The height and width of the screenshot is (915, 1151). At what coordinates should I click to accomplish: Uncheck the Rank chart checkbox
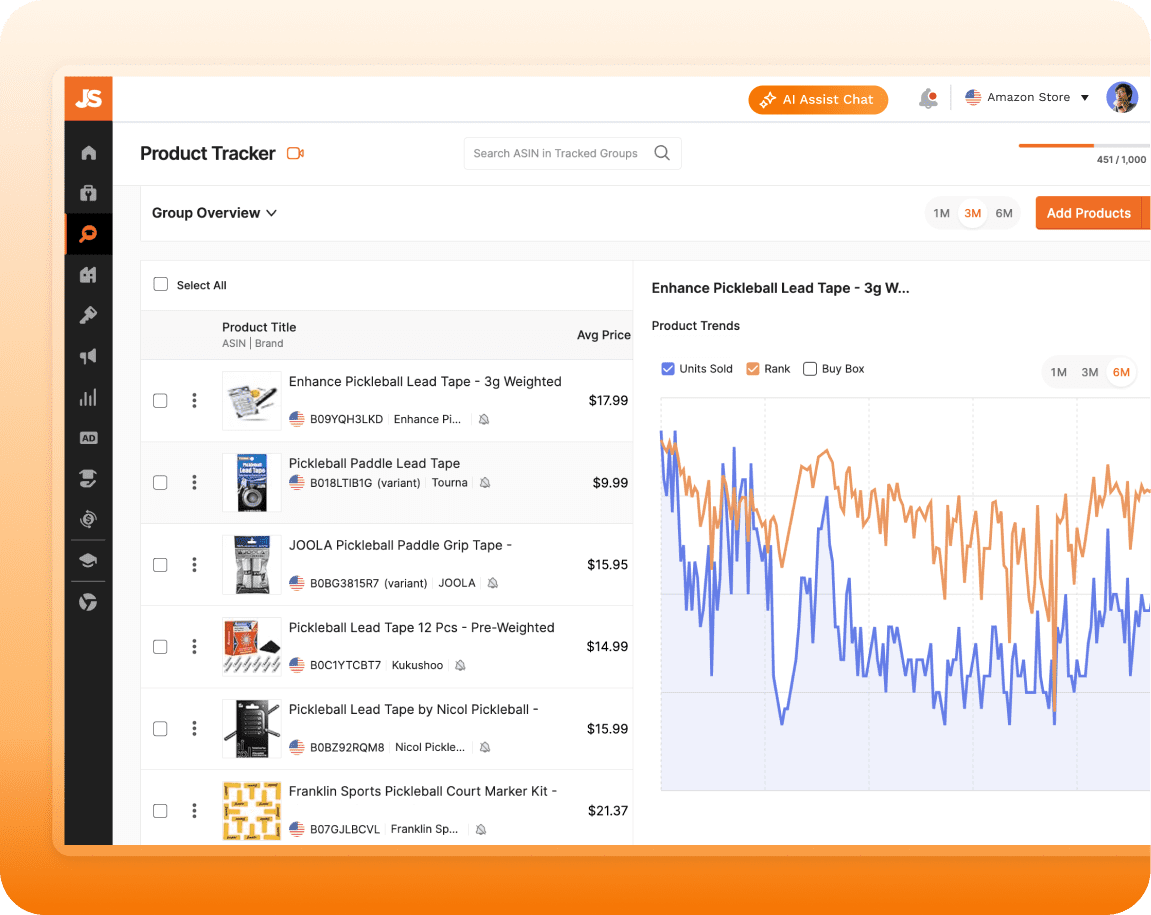[x=752, y=369]
